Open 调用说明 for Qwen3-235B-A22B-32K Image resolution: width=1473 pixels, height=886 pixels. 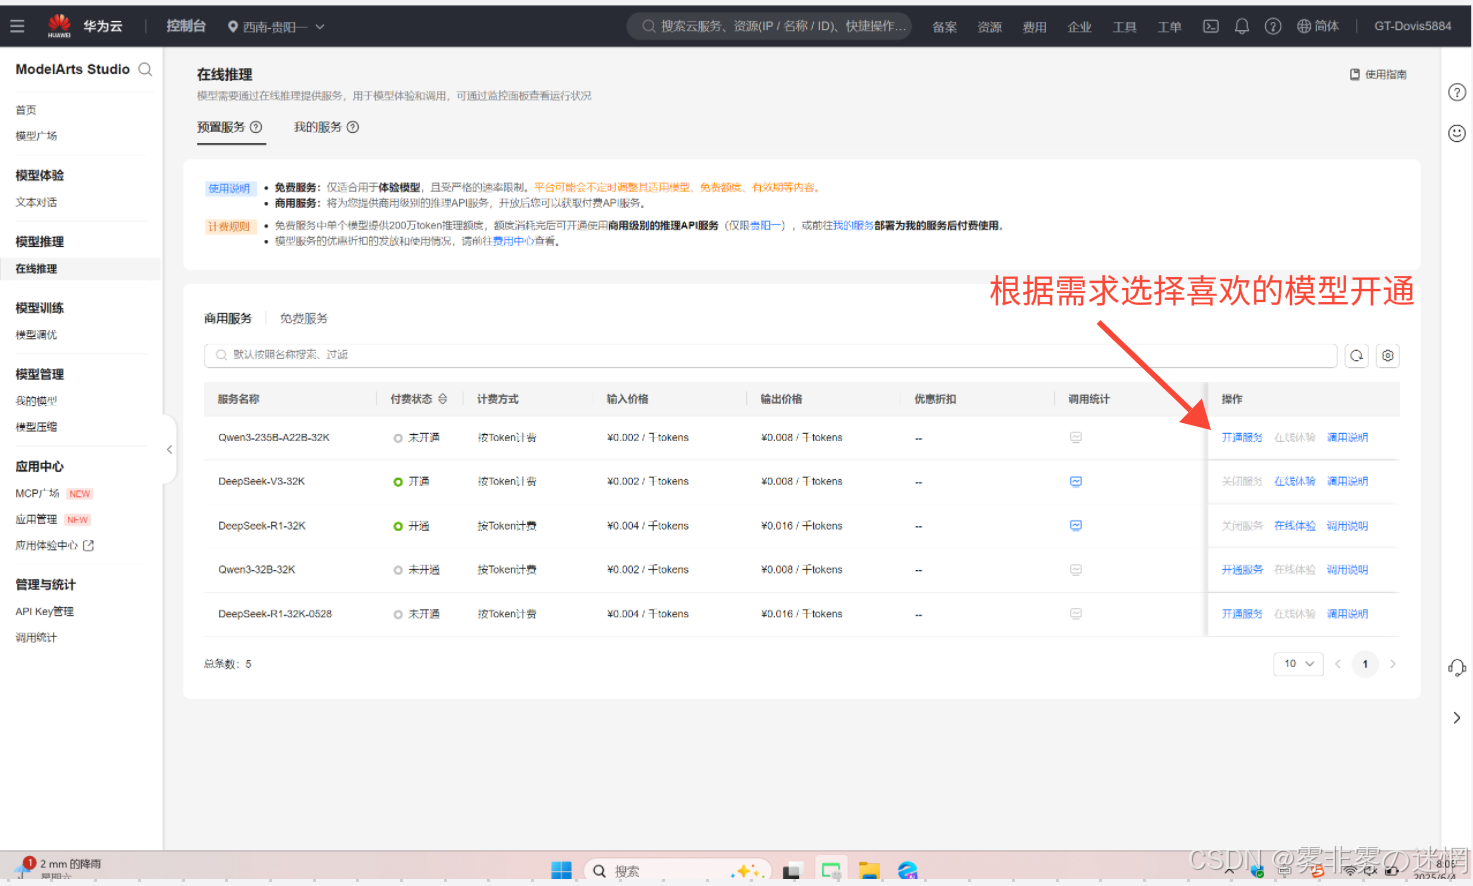point(1347,438)
